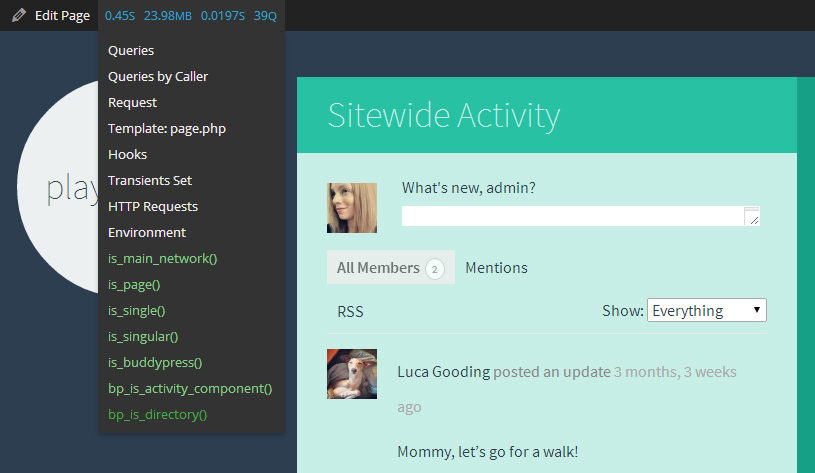Select Transients Set in the menu
Screen dimensions: 815x473
tap(150, 180)
